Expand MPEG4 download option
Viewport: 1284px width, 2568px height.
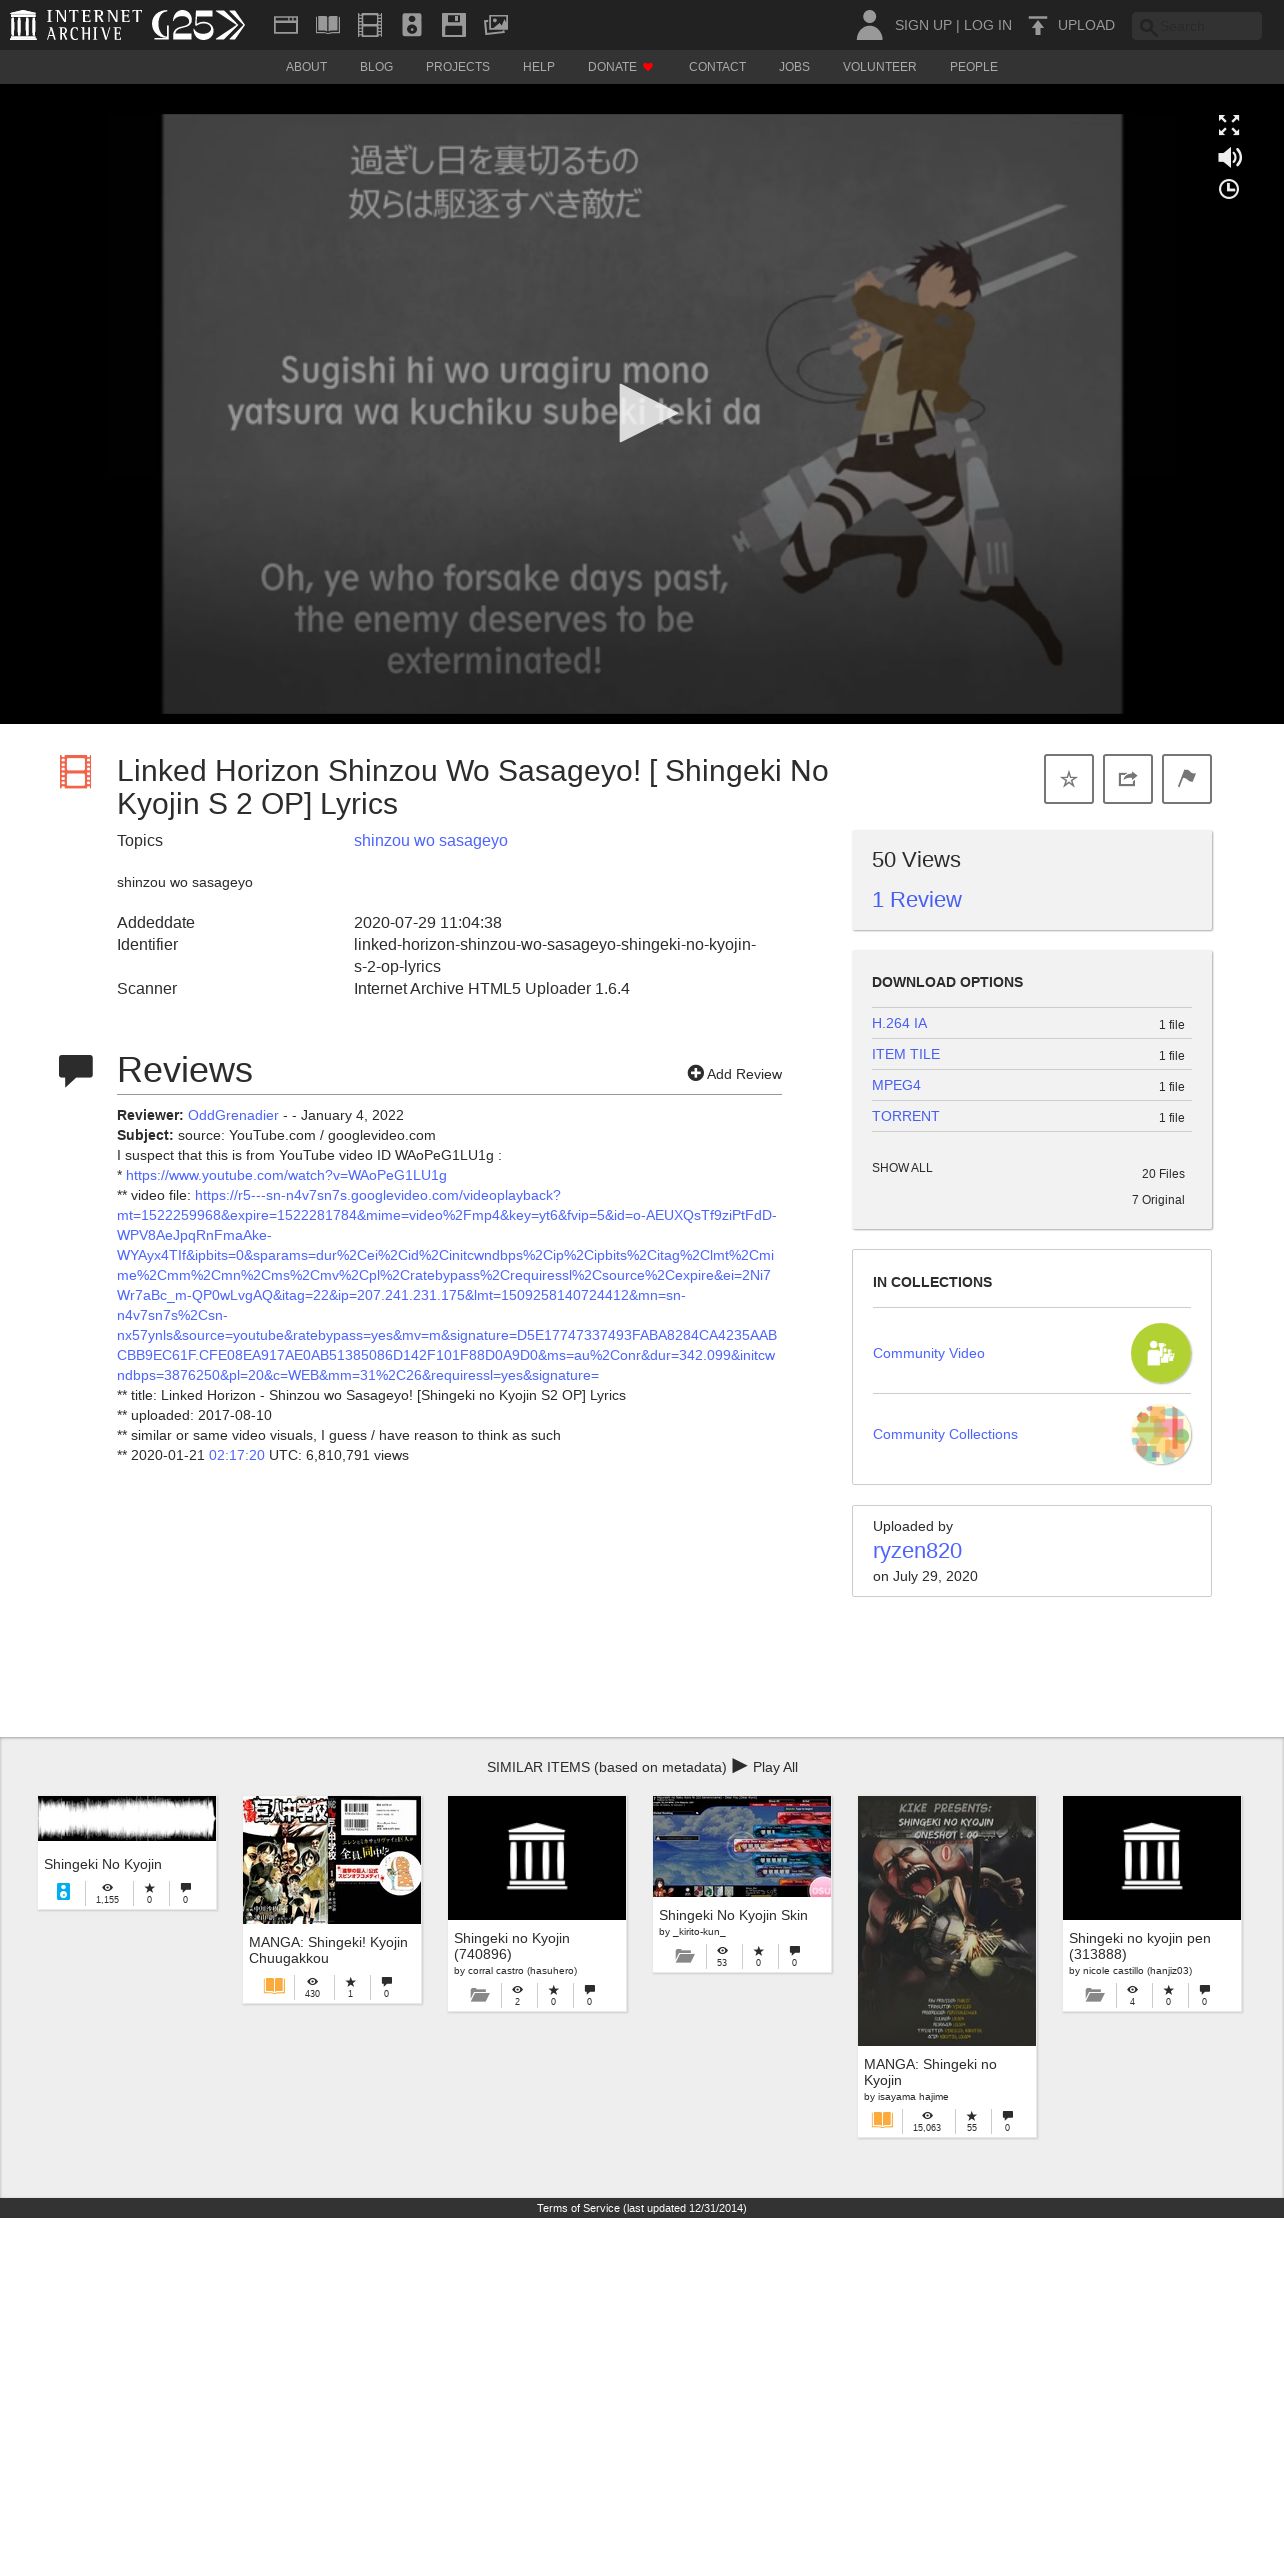[x=896, y=1085]
